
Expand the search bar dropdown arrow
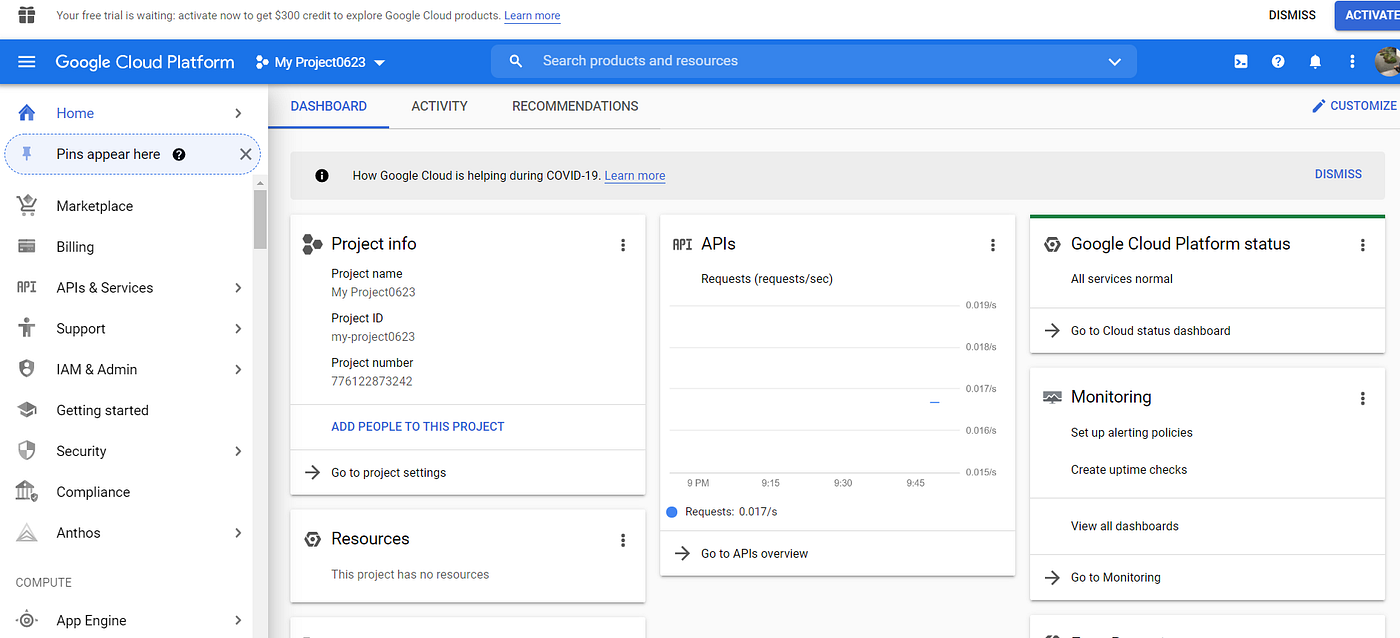(1115, 62)
